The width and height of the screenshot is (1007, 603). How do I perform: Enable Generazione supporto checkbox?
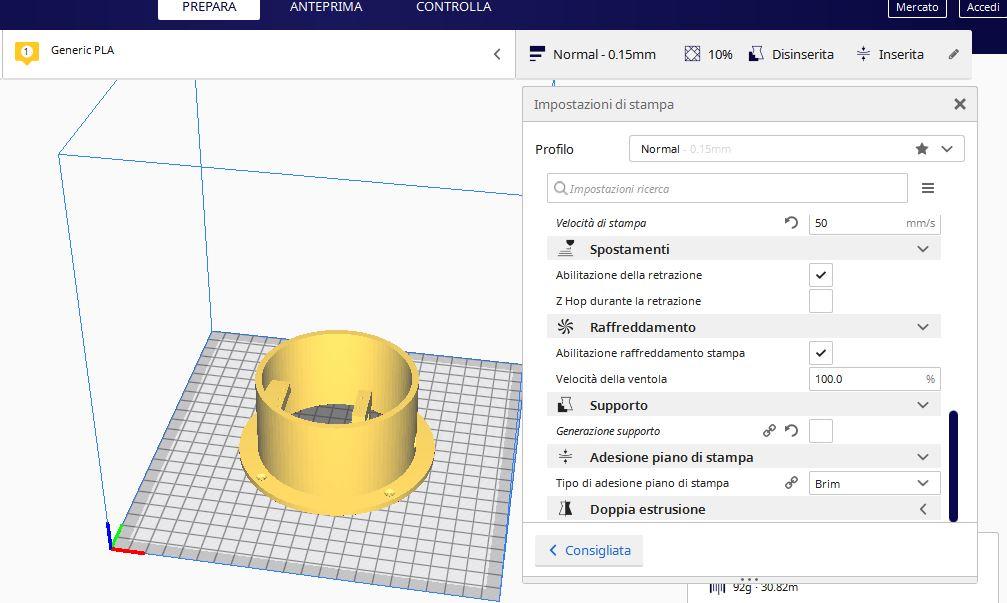[x=820, y=431]
